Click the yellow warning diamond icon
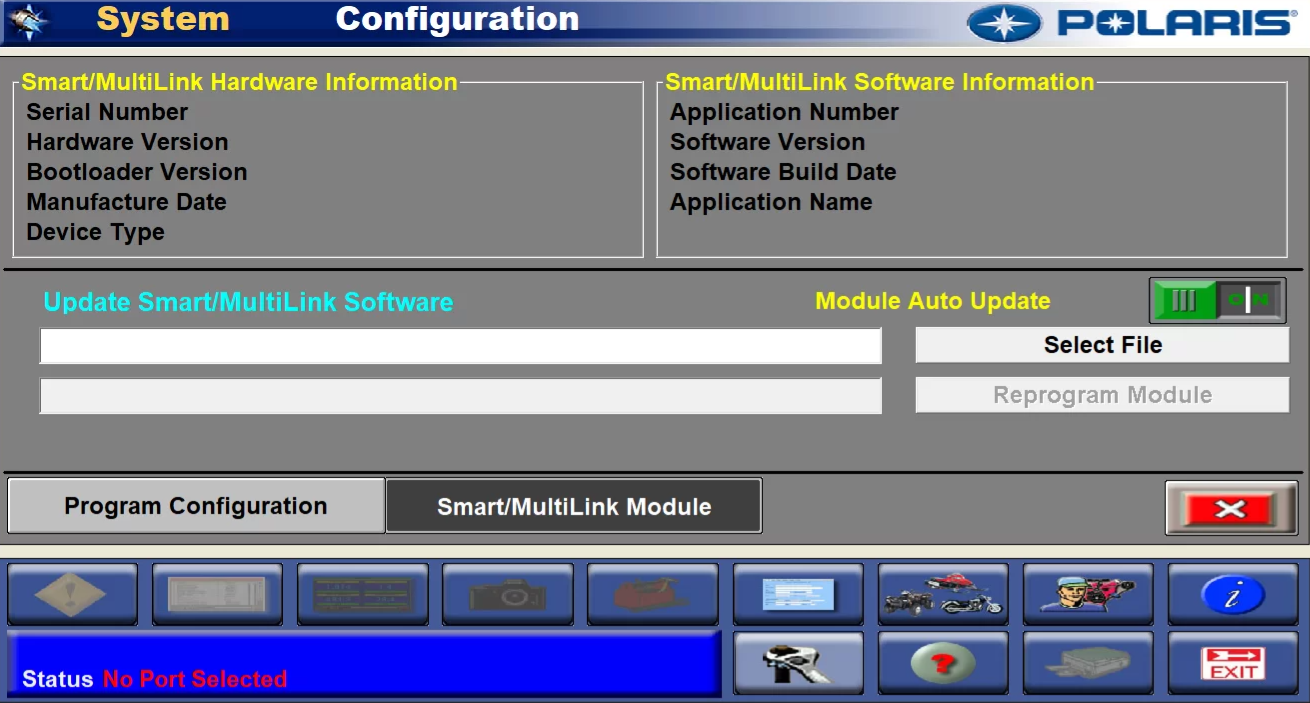The height and width of the screenshot is (703, 1310). pyautogui.click(x=72, y=594)
